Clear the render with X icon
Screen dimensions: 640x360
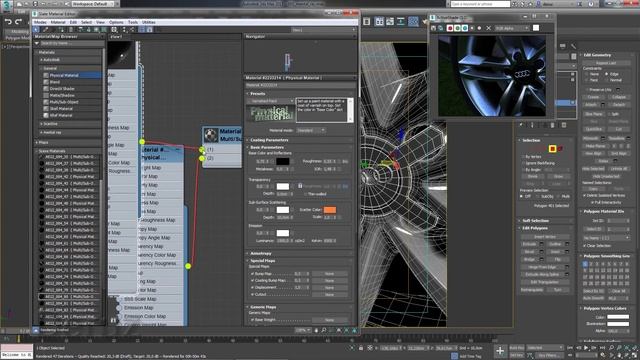click(x=488, y=28)
